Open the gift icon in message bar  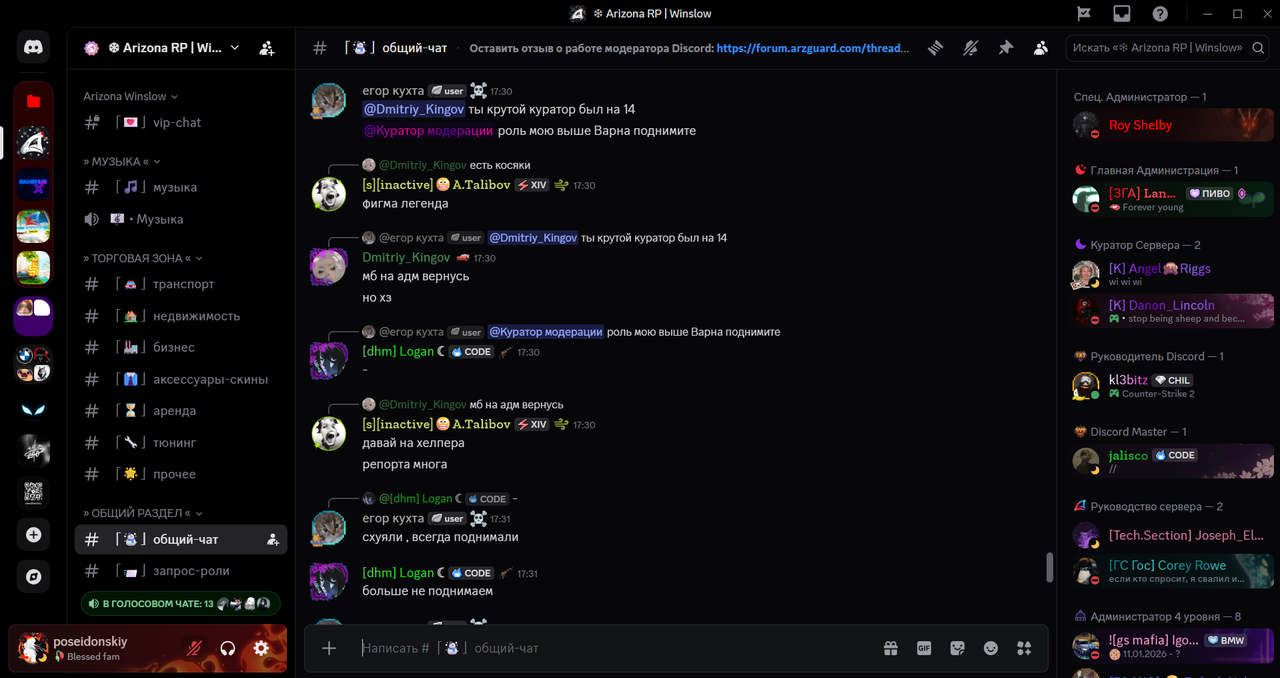[891, 648]
